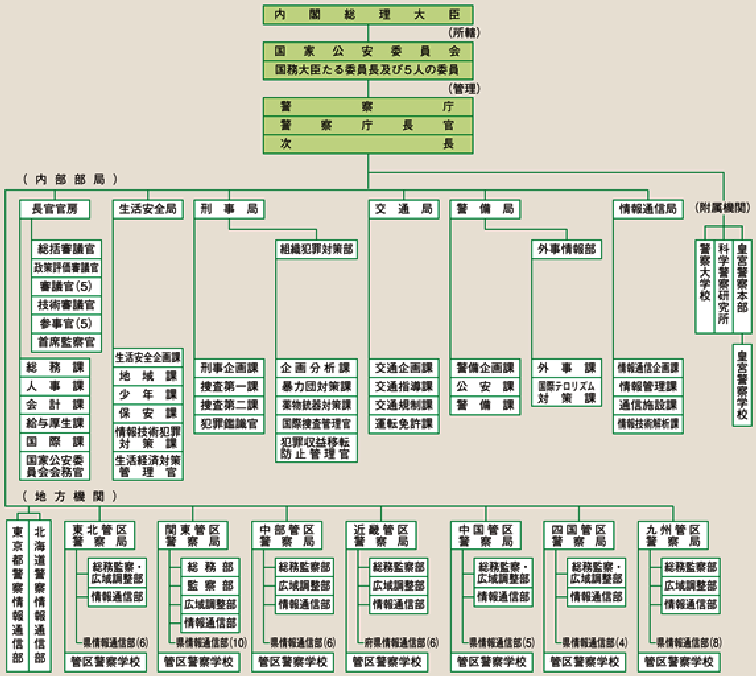
Task: Click 北海道警察情報通信部 vertical box
Action: coord(40,595)
